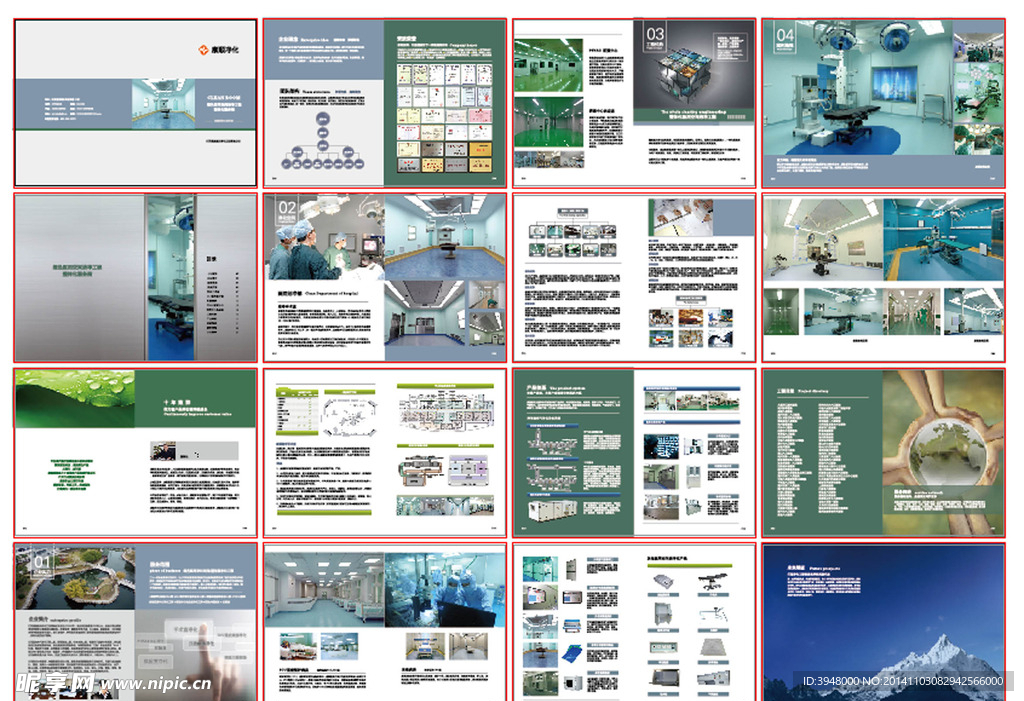1024x701 pixels.
Task: Select the hospital corridor and blue surgeons spread
Action: coord(385,622)
